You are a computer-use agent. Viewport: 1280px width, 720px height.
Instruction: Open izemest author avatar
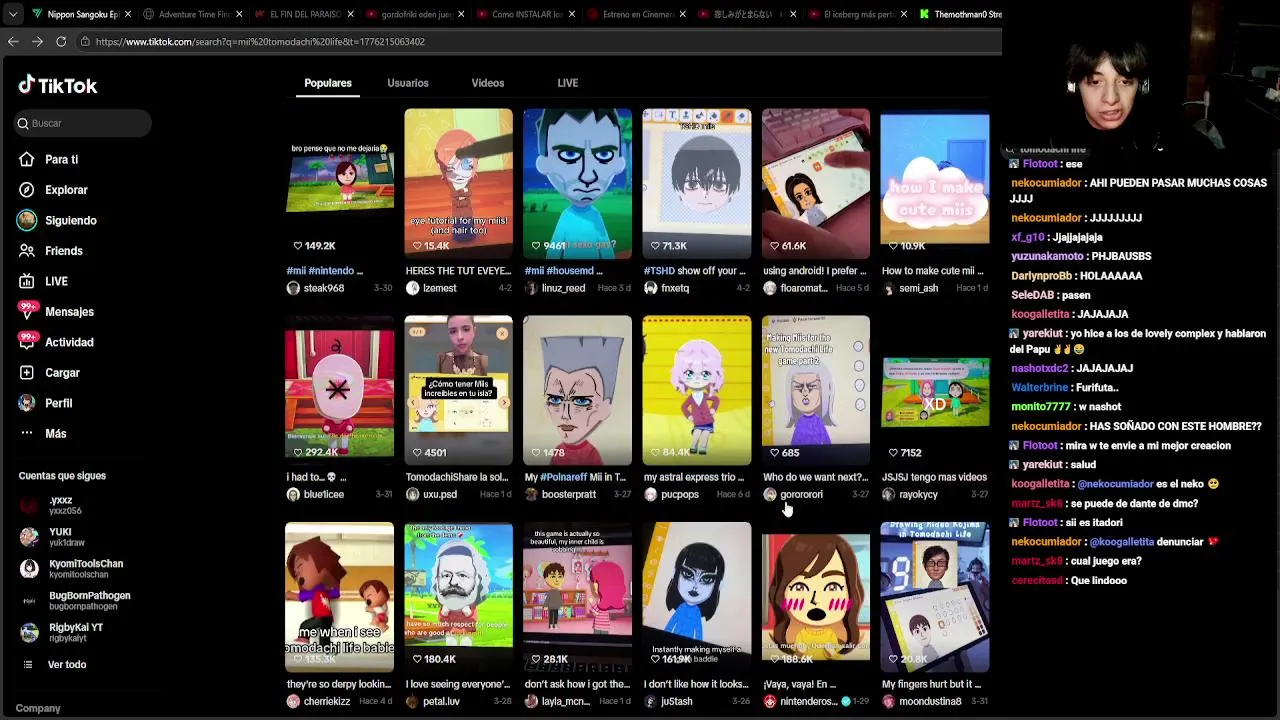click(x=412, y=288)
